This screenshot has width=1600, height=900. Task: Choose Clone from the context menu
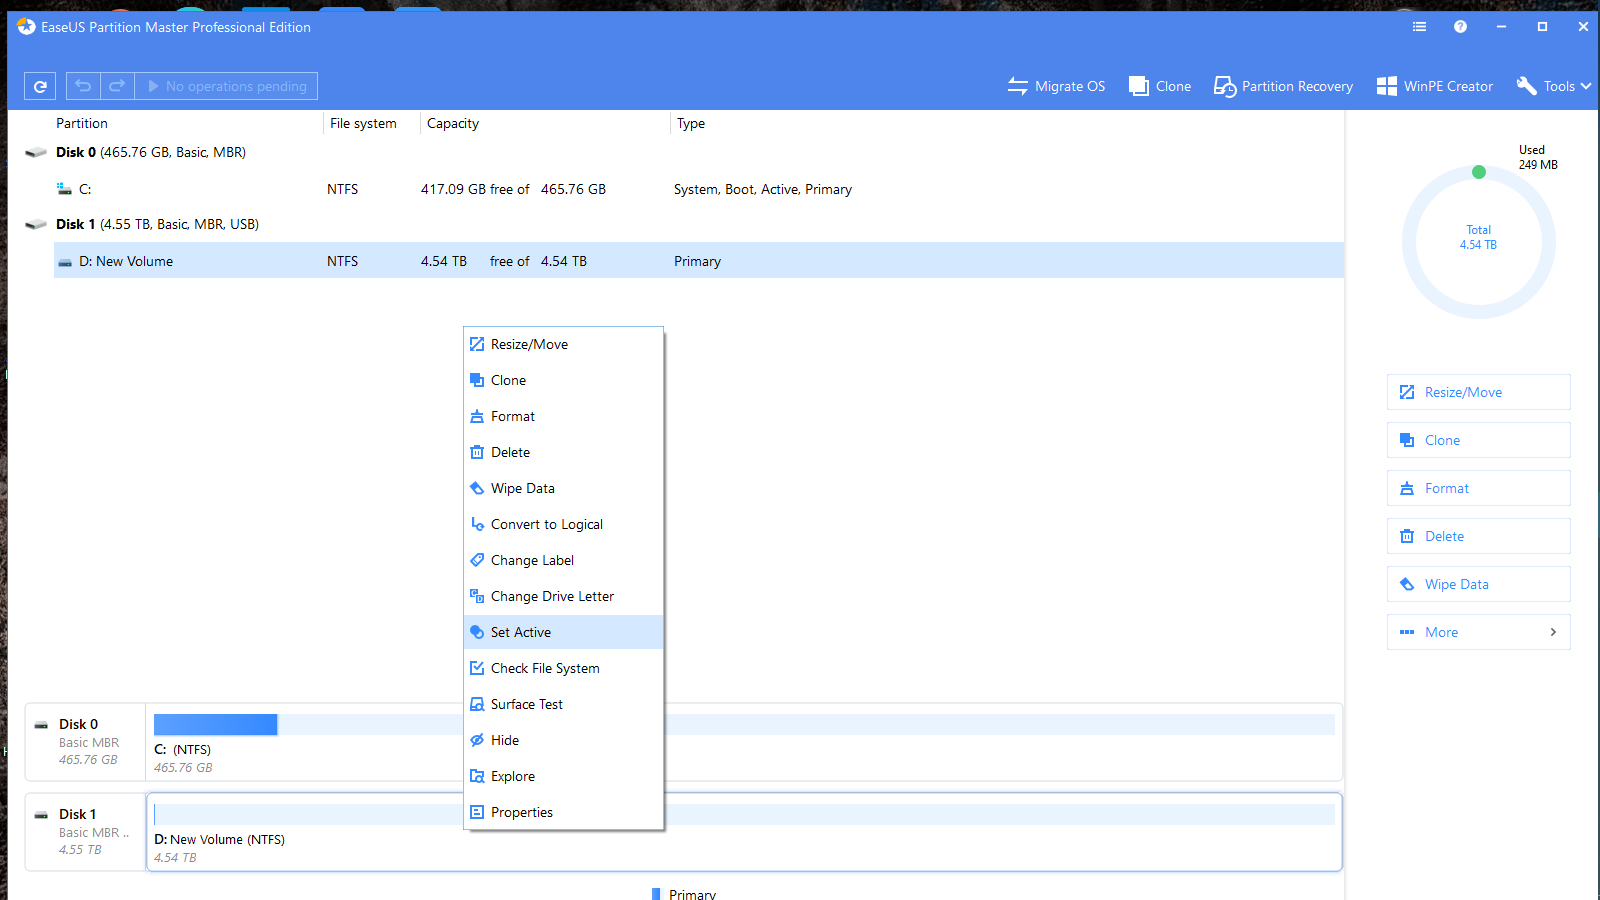(x=563, y=380)
